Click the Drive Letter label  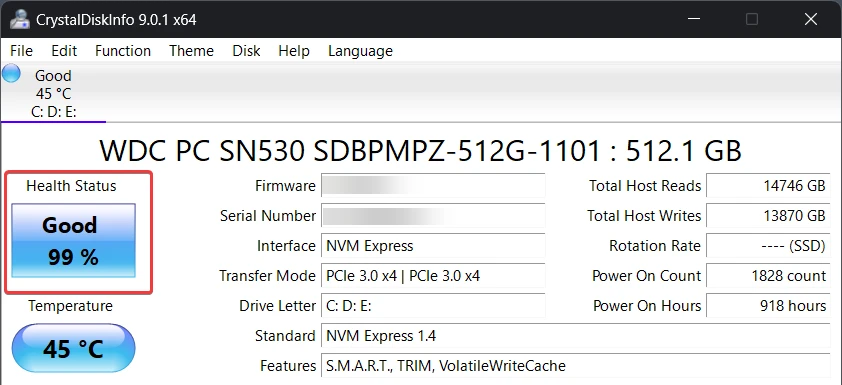(x=278, y=306)
